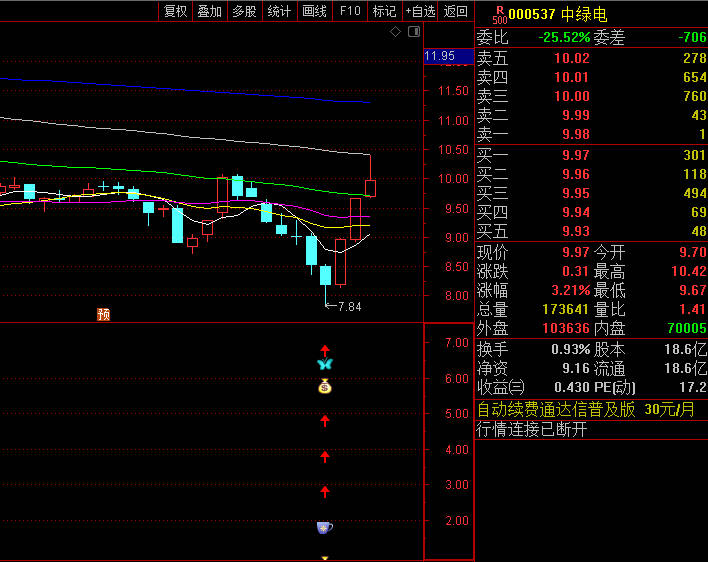The width and height of the screenshot is (708, 562).
Task: Click the 预 forecast marker icon
Action: point(103,314)
